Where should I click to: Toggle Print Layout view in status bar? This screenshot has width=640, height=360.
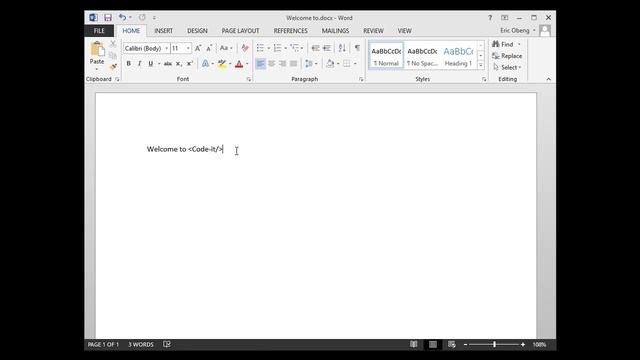point(433,344)
